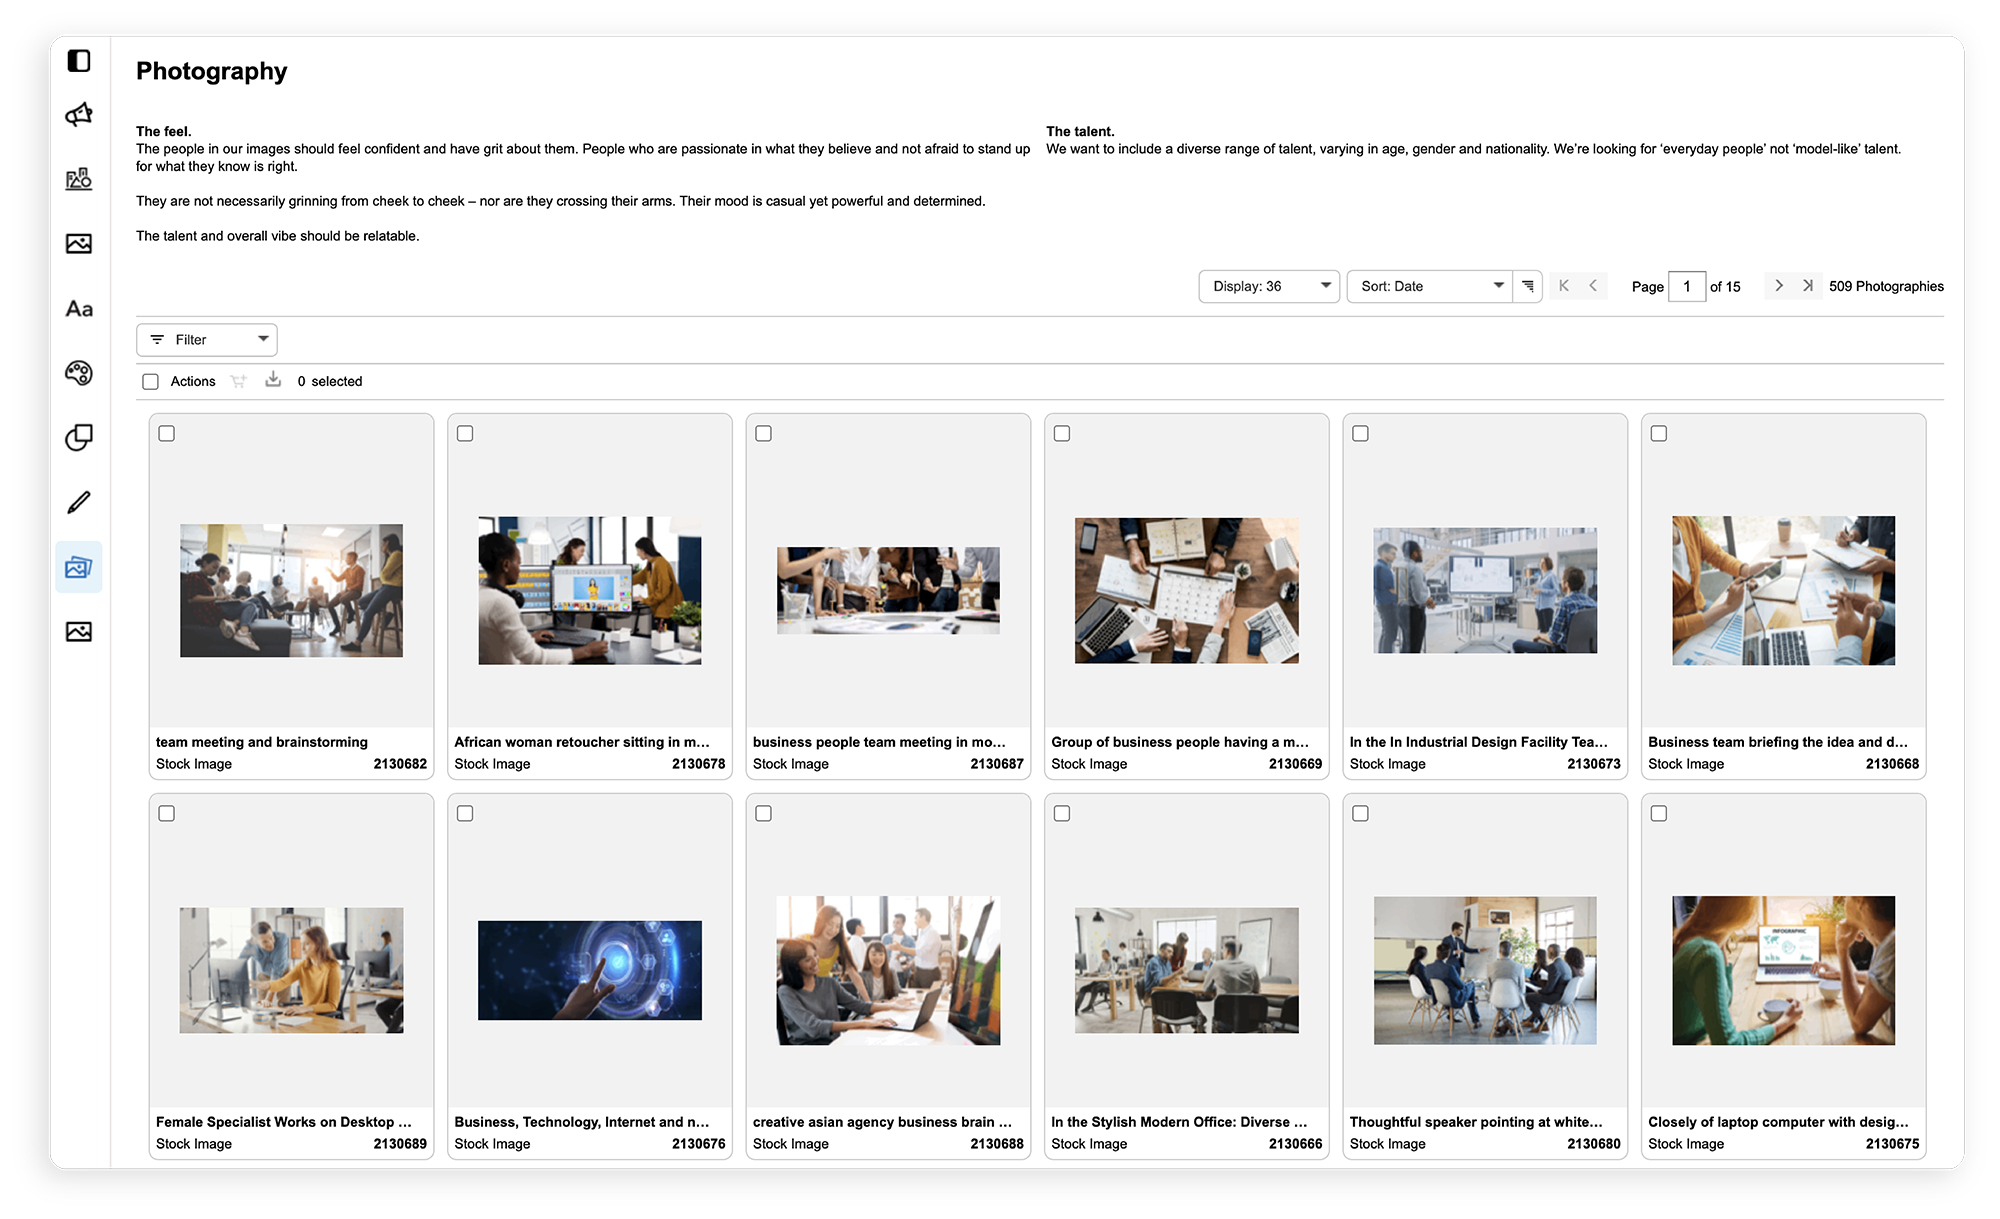Click title 'Group of business people having a m...'

tap(1180, 742)
